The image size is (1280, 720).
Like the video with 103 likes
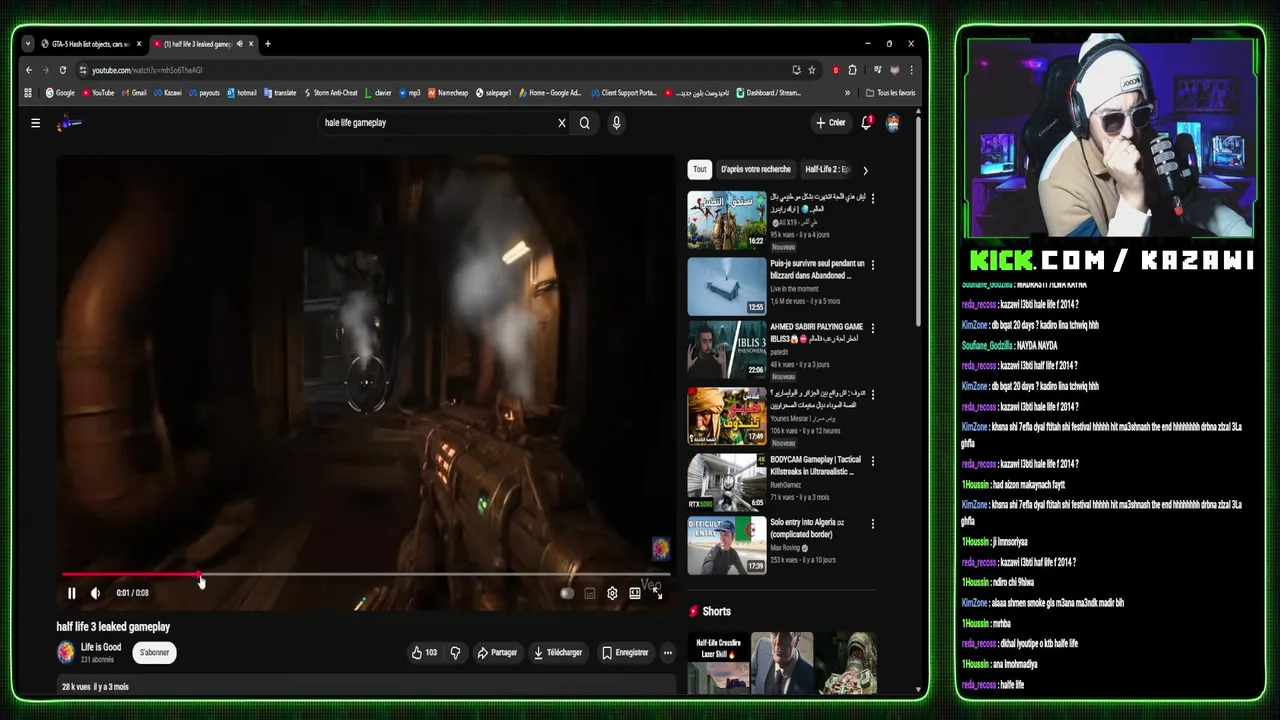coord(424,653)
